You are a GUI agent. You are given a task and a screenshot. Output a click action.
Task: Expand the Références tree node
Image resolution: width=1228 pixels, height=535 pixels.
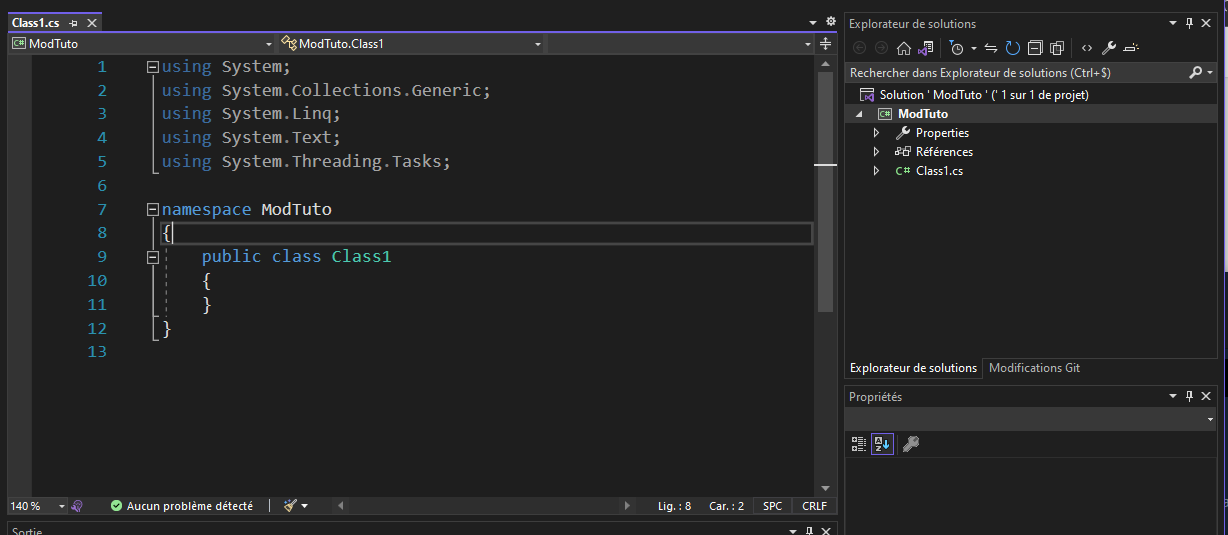(877, 152)
